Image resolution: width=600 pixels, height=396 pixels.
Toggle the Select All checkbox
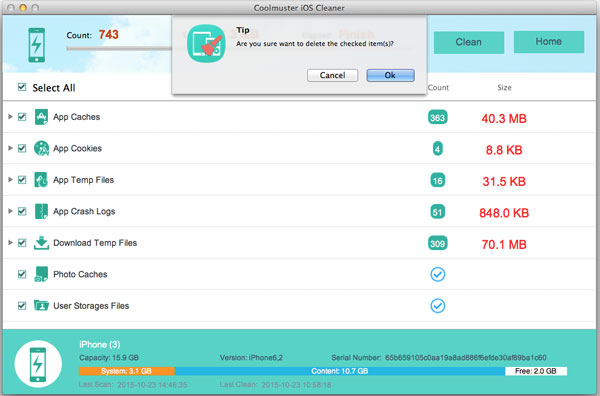(x=22, y=87)
